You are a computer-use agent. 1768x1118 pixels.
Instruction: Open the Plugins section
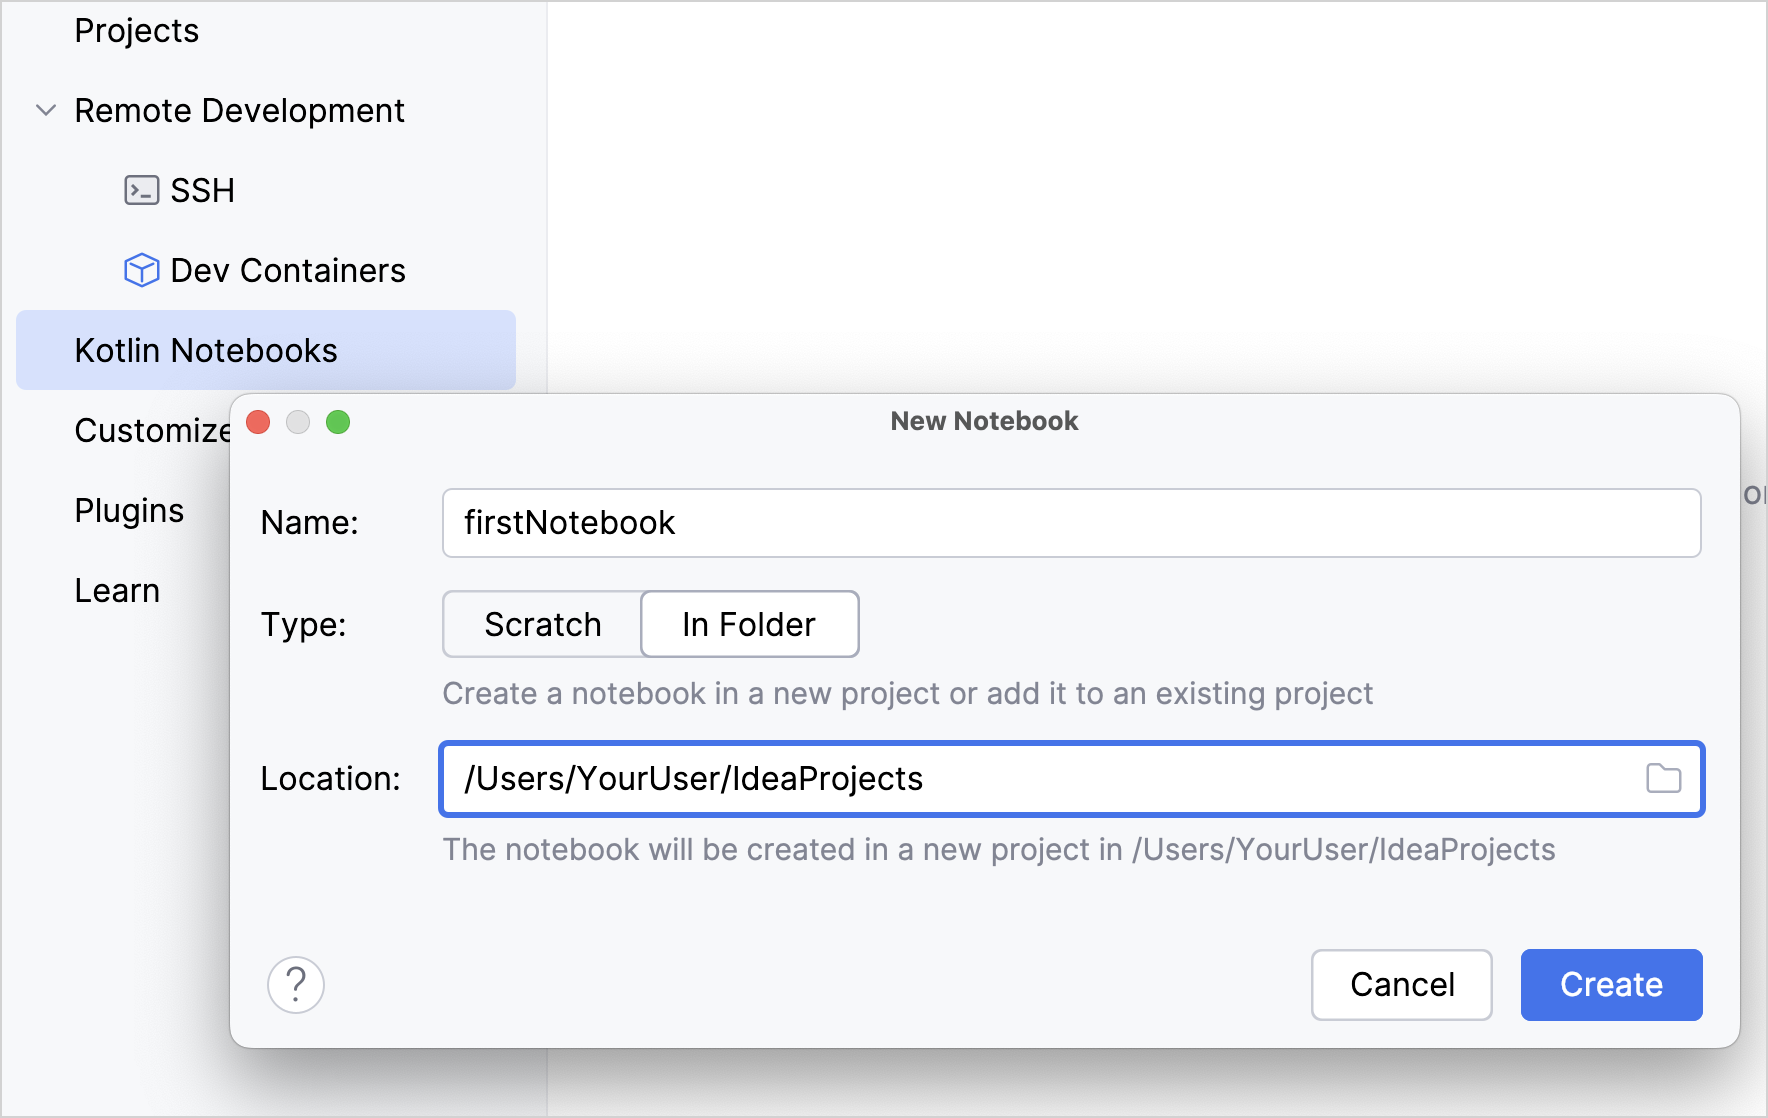coord(129,510)
